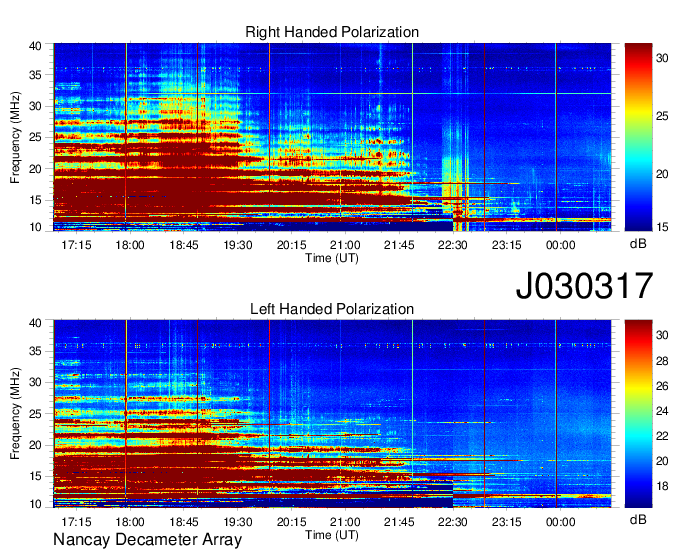Click the Right Handed Polarization title

(x=332, y=32)
